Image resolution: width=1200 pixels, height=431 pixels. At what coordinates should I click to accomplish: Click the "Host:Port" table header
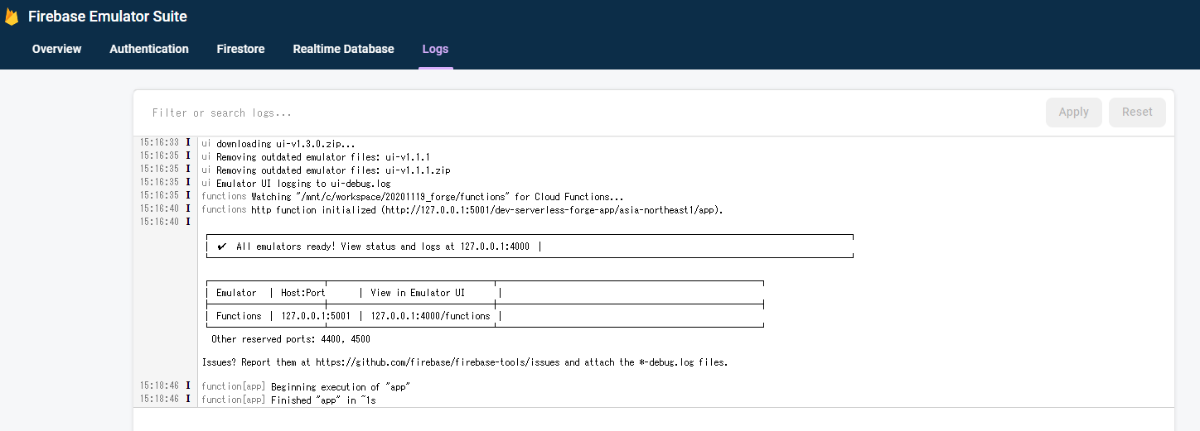pyautogui.click(x=303, y=292)
